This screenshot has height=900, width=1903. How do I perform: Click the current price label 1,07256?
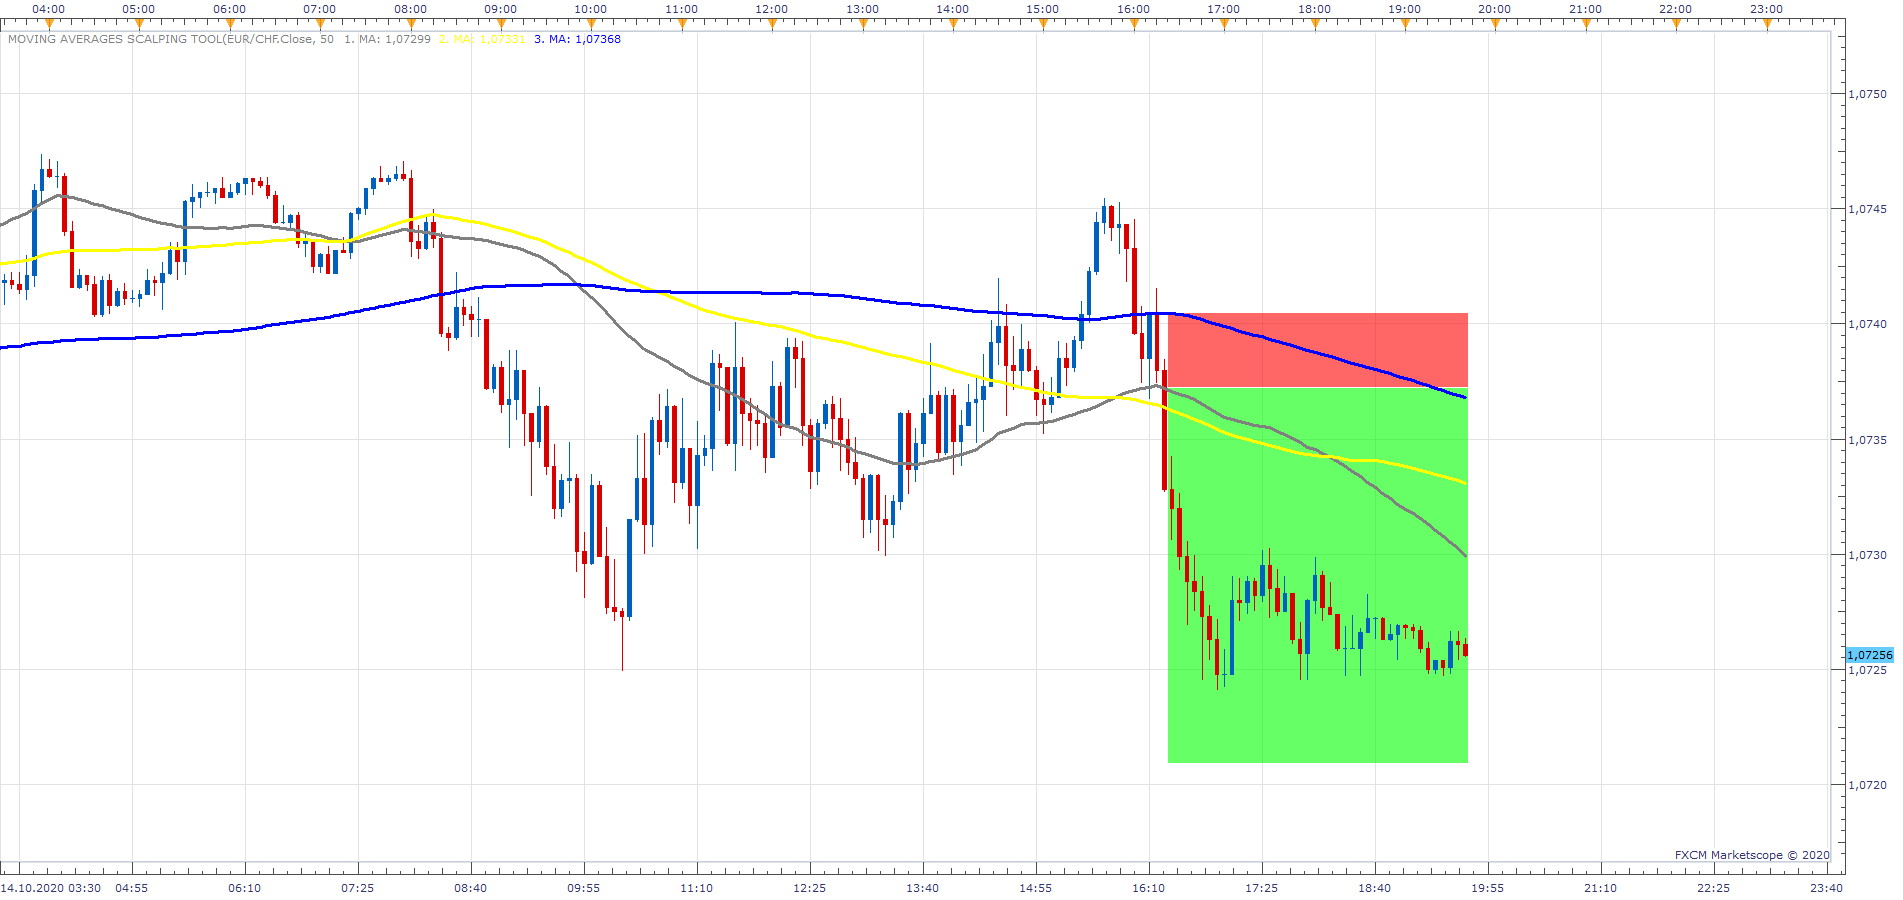click(1869, 655)
